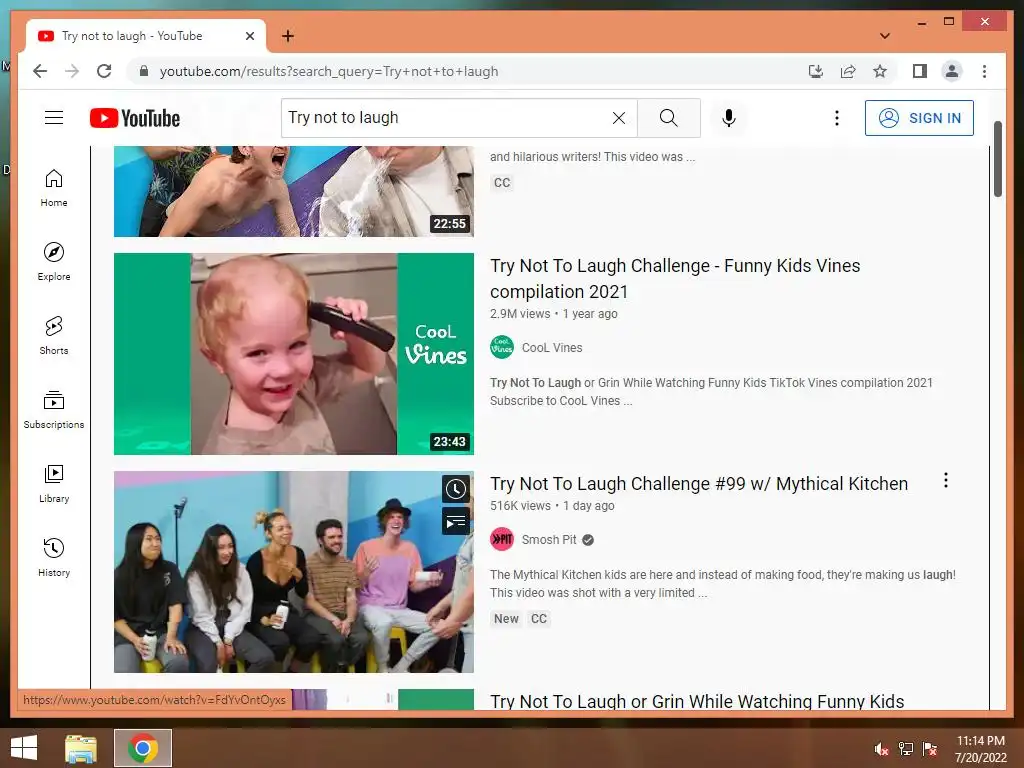View site information via lock icon
The height and width of the screenshot is (768, 1024).
(144, 71)
